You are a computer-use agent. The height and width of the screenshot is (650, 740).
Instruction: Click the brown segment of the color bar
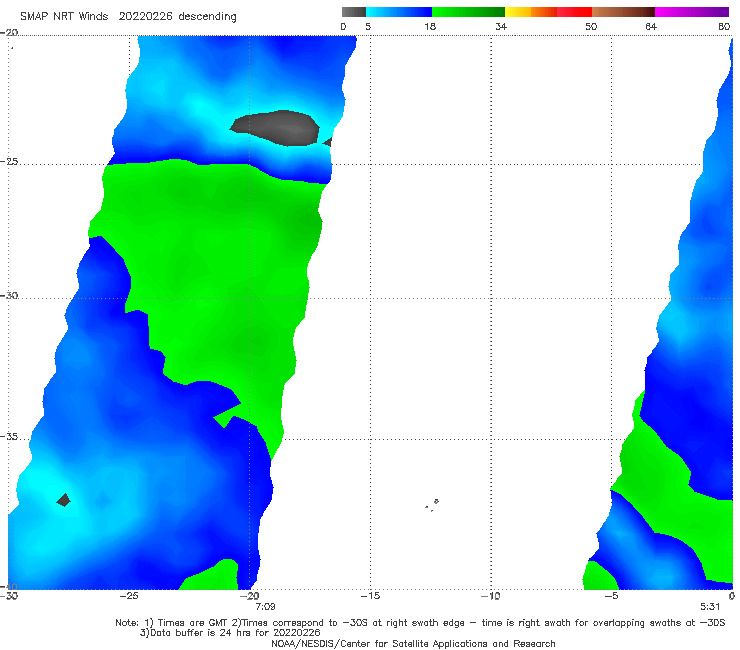pos(623,12)
